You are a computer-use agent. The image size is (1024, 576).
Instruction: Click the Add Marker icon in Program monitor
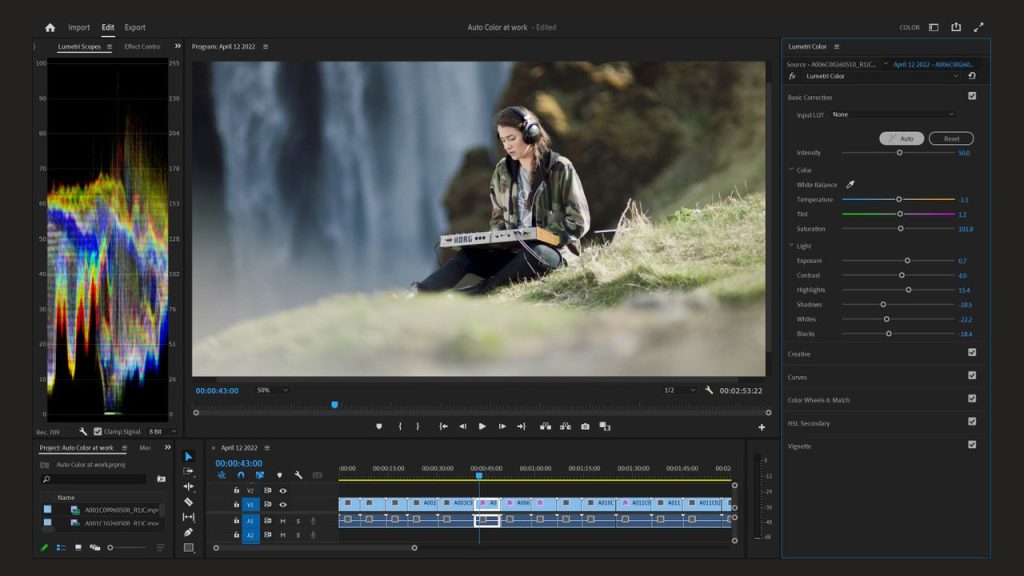coord(380,426)
